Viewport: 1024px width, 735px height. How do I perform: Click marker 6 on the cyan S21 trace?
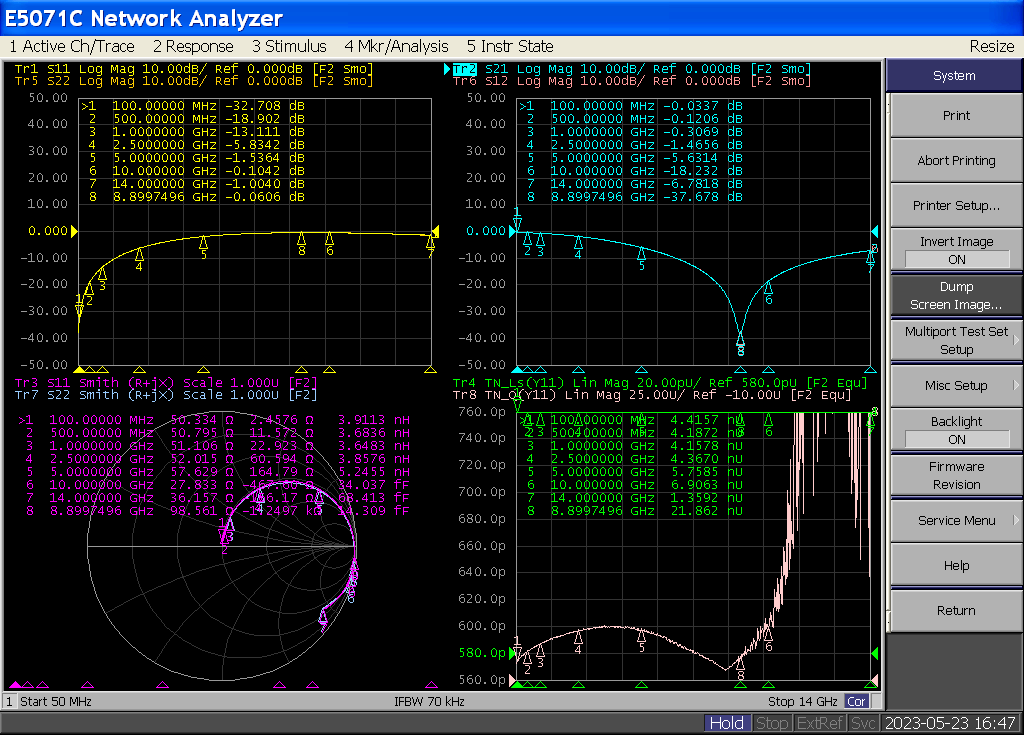(x=768, y=289)
